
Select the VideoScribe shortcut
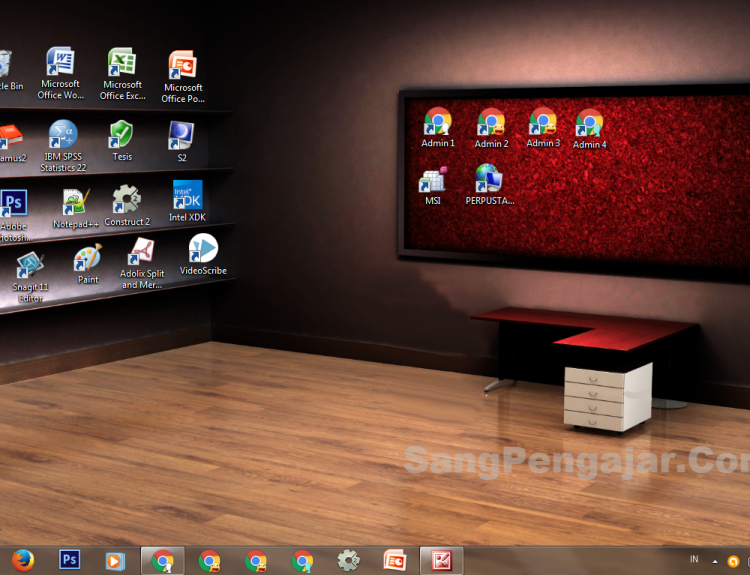[203, 254]
